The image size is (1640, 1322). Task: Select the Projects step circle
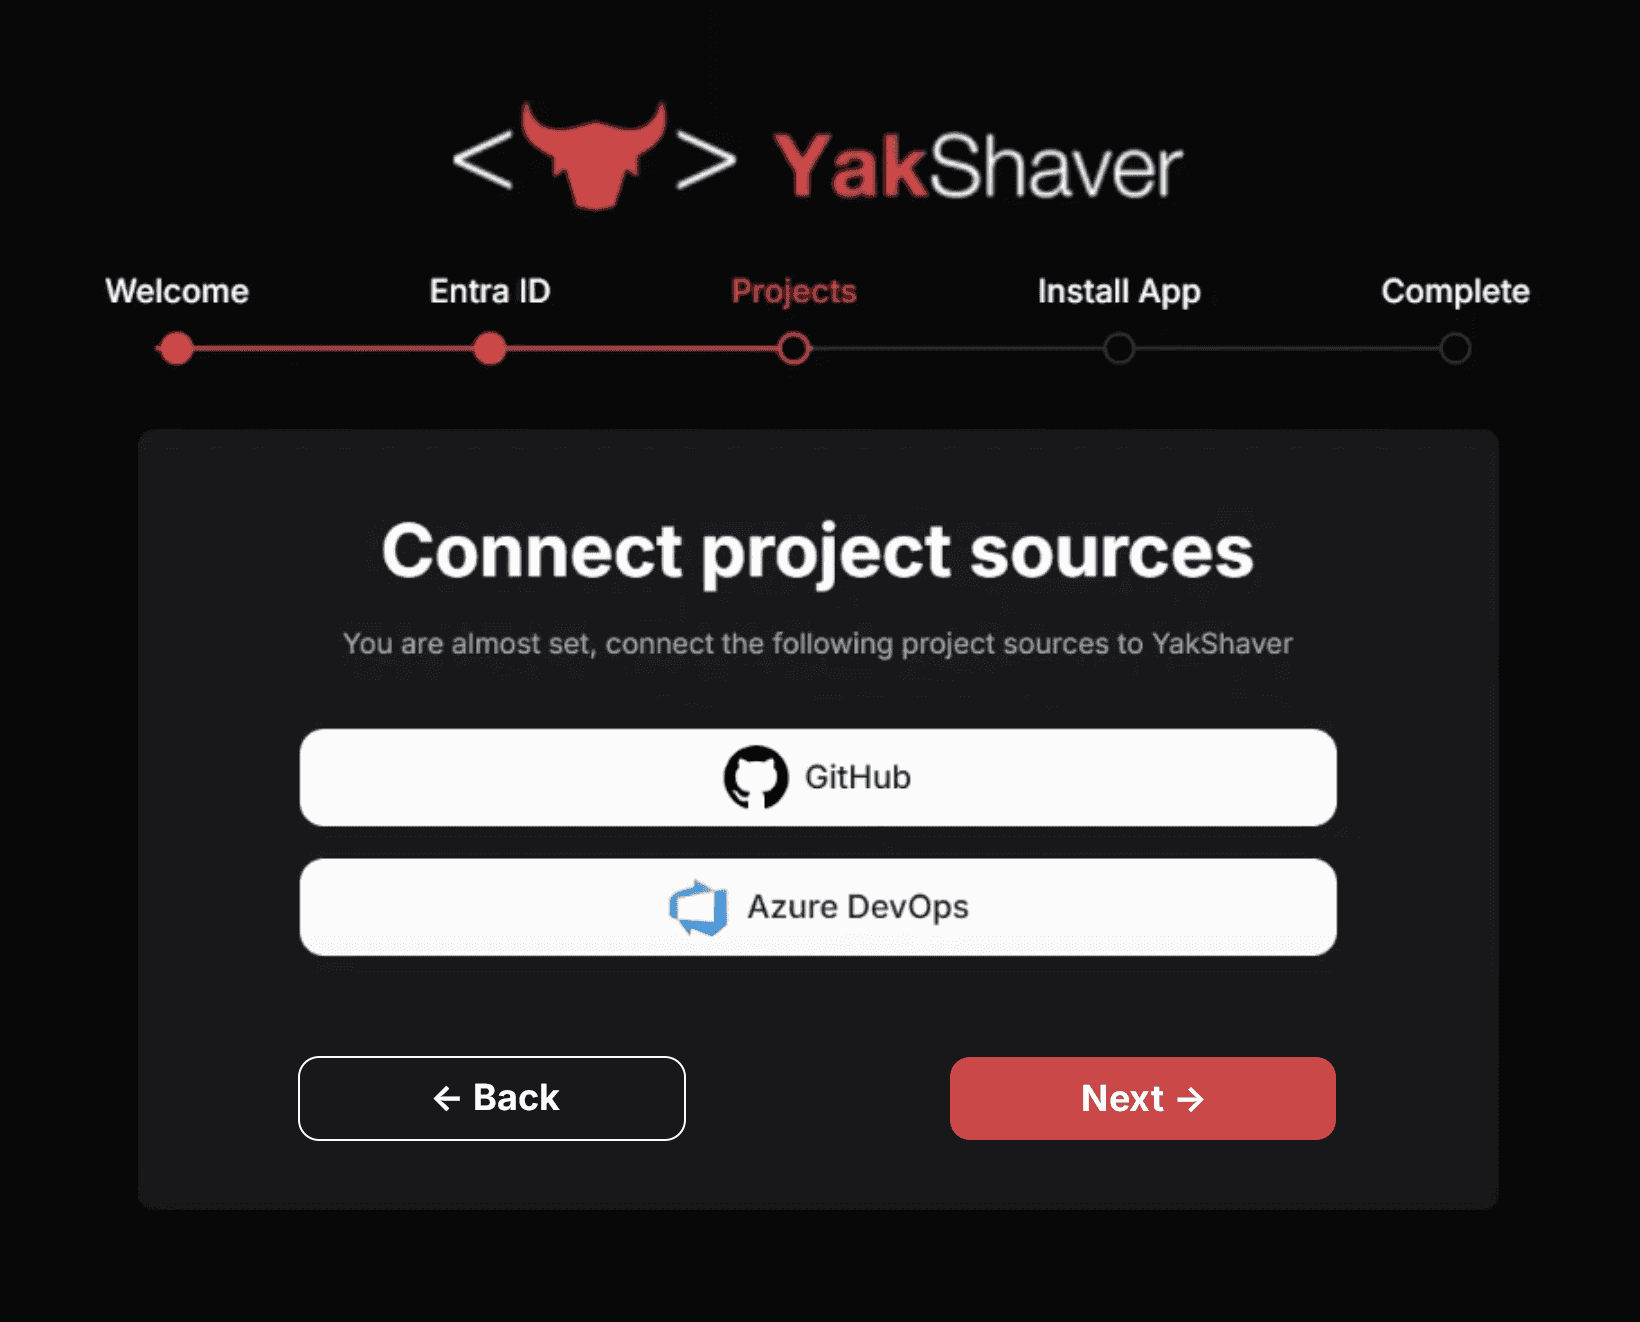pyautogui.click(x=794, y=349)
